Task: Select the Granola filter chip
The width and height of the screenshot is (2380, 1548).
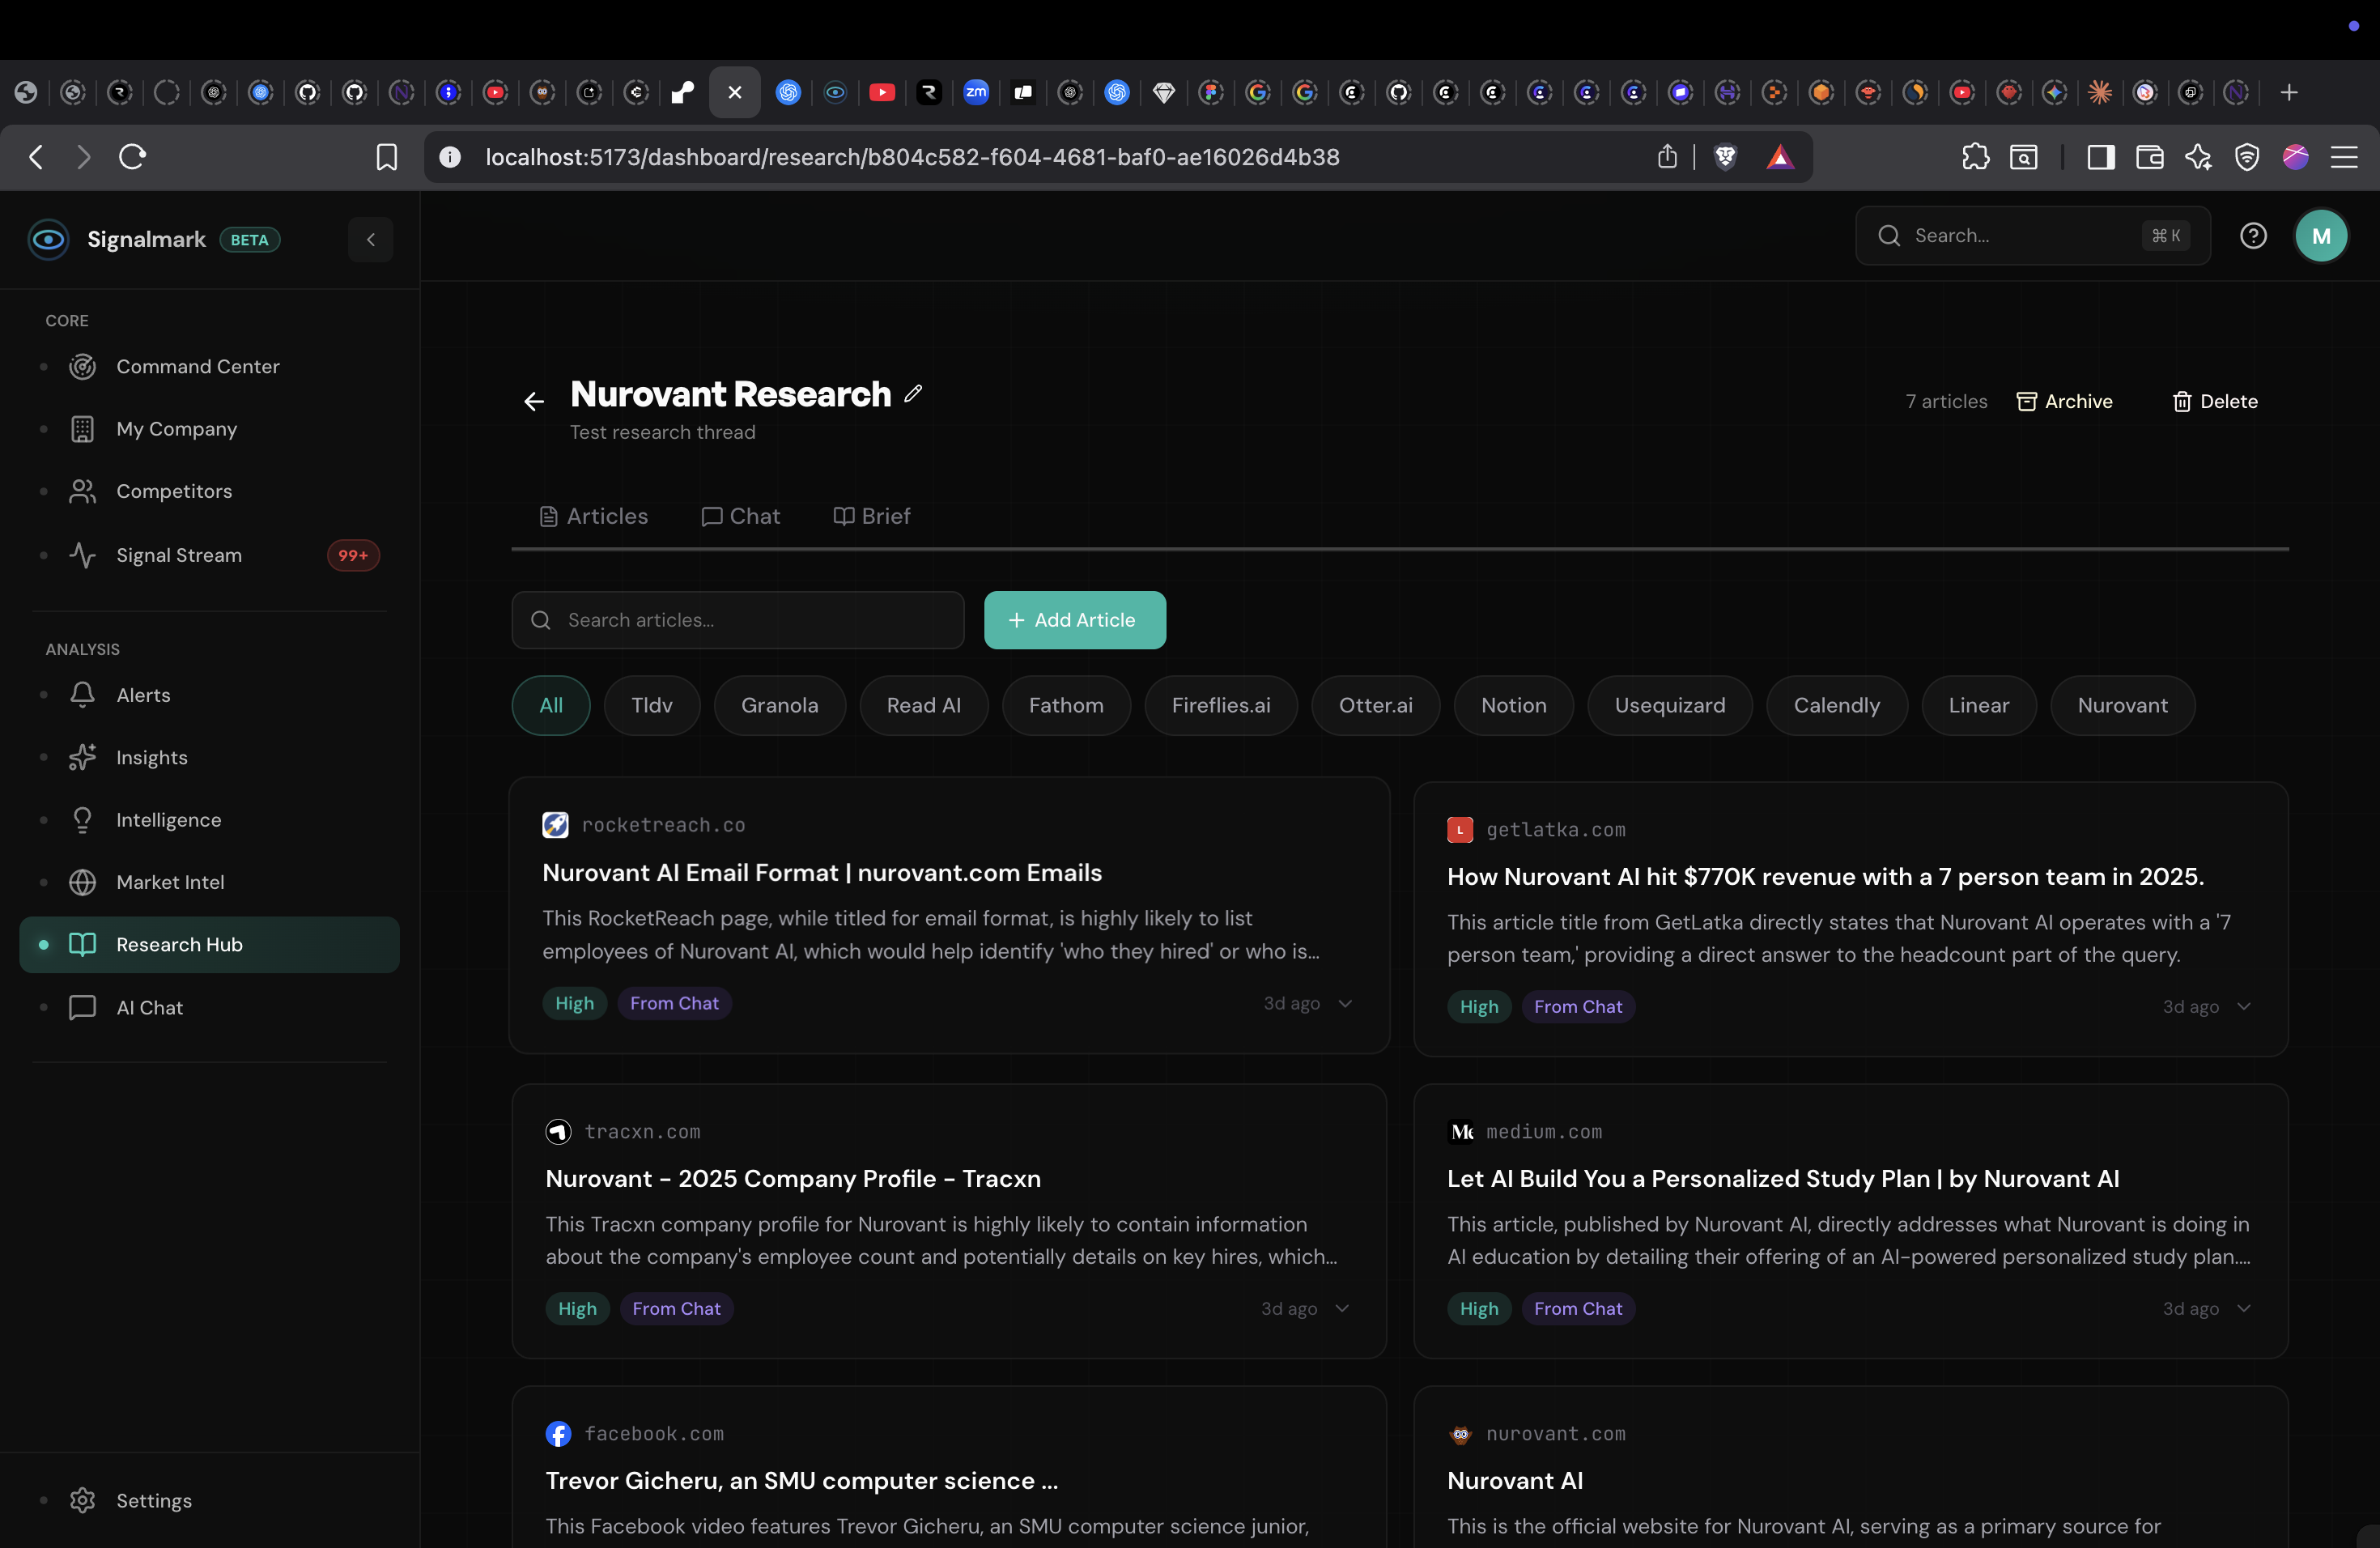Action: (x=779, y=705)
